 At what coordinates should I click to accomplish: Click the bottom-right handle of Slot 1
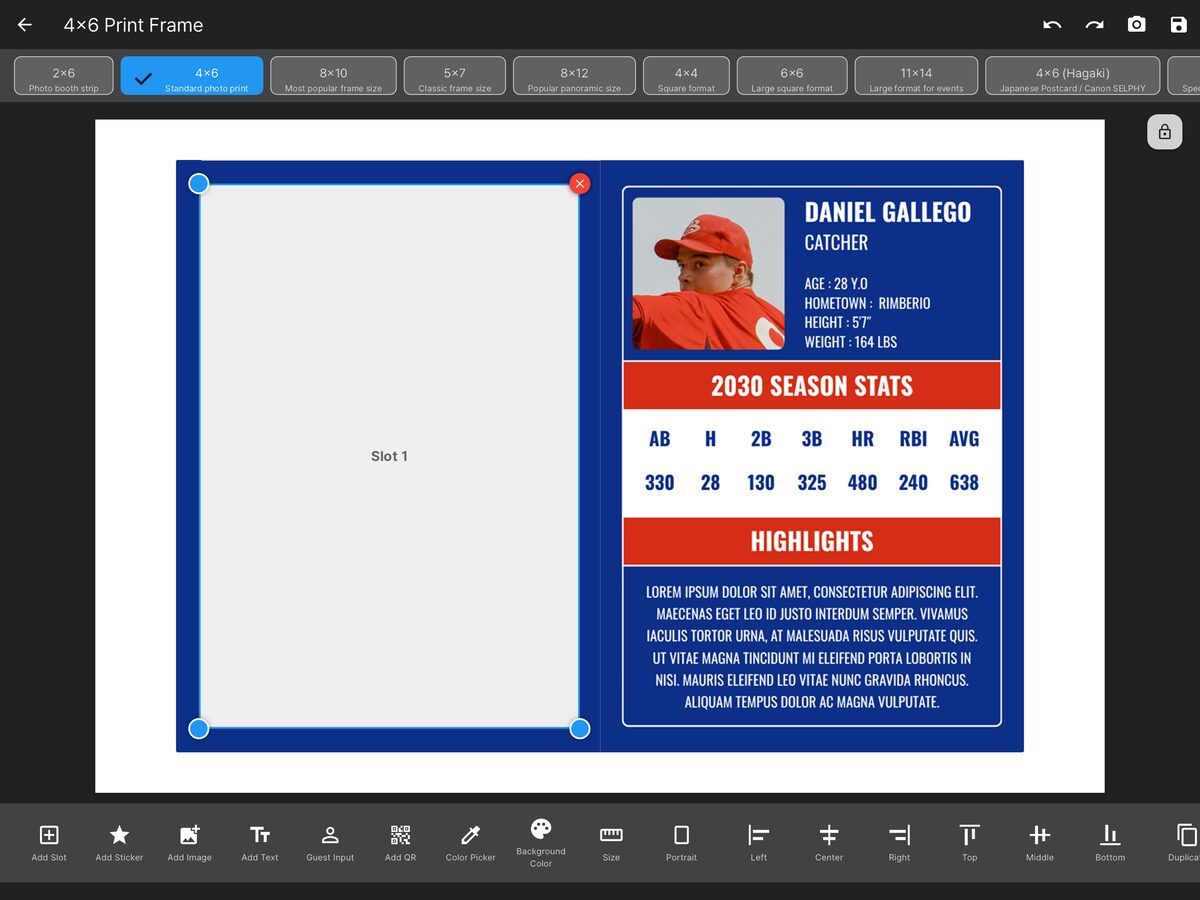point(580,728)
